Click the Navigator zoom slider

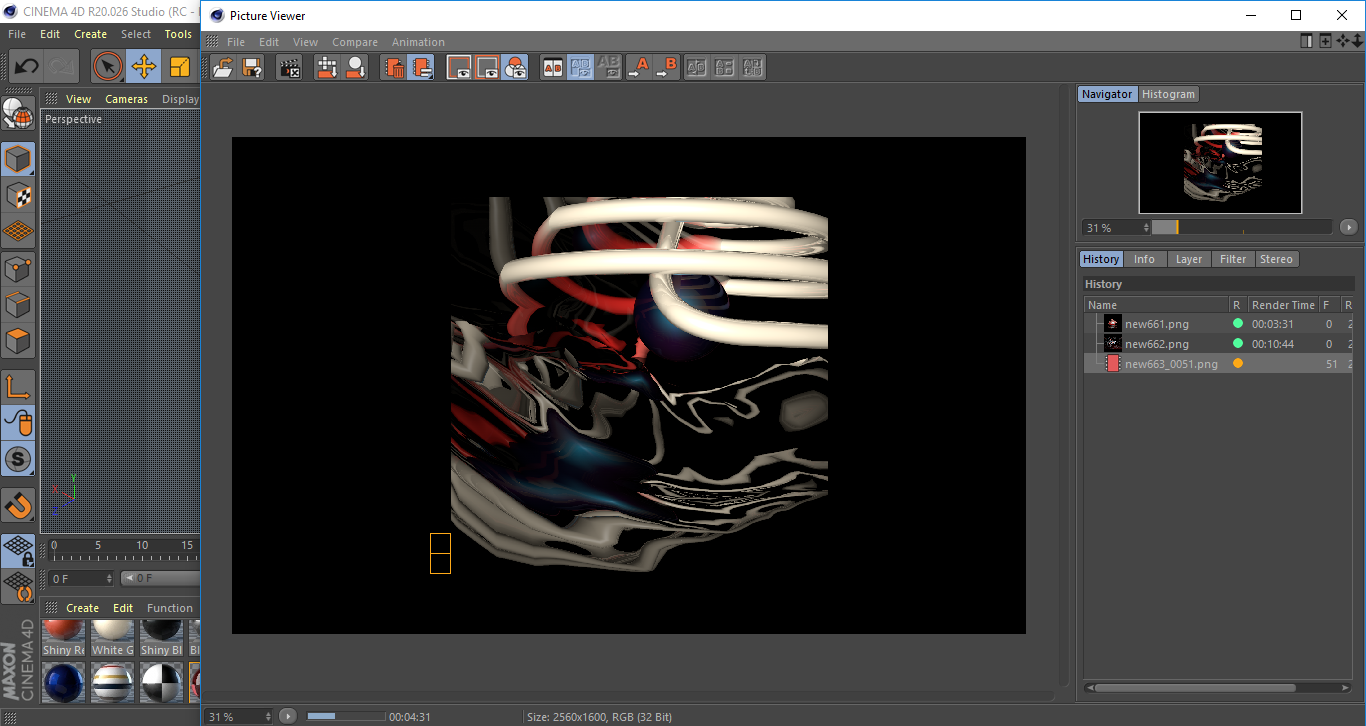pos(1241,227)
